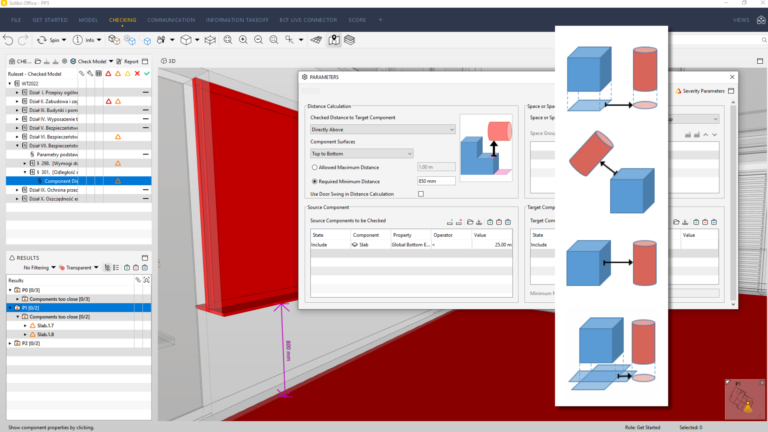Expand Dział II. Zabudowa ruleset row
This screenshot has height=432, width=768.
point(17,101)
